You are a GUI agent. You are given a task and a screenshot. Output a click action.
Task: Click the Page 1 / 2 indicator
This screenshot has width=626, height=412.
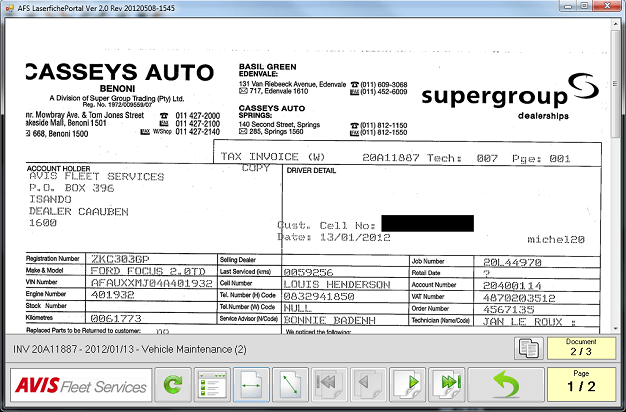pos(581,384)
